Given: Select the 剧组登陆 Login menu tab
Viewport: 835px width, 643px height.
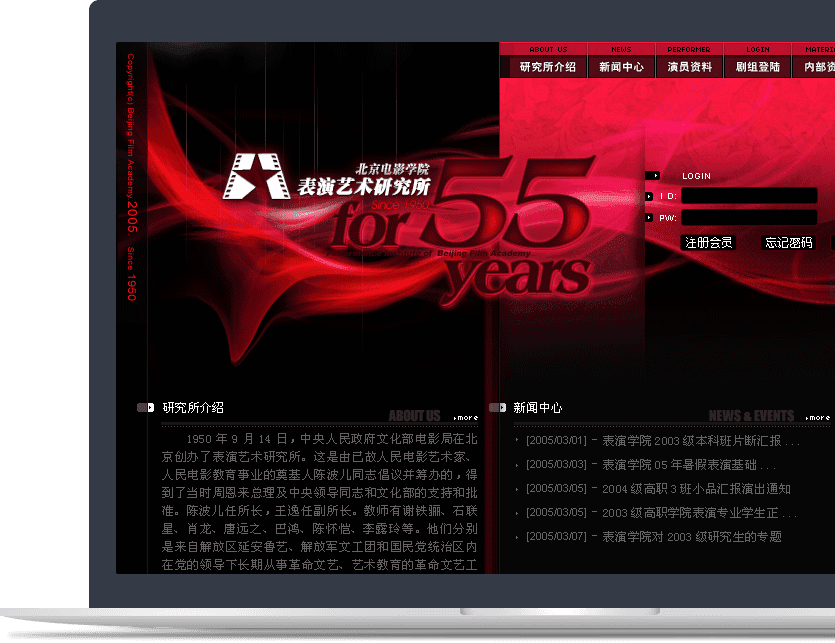Looking at the screenshot, I should coord(757,67).
